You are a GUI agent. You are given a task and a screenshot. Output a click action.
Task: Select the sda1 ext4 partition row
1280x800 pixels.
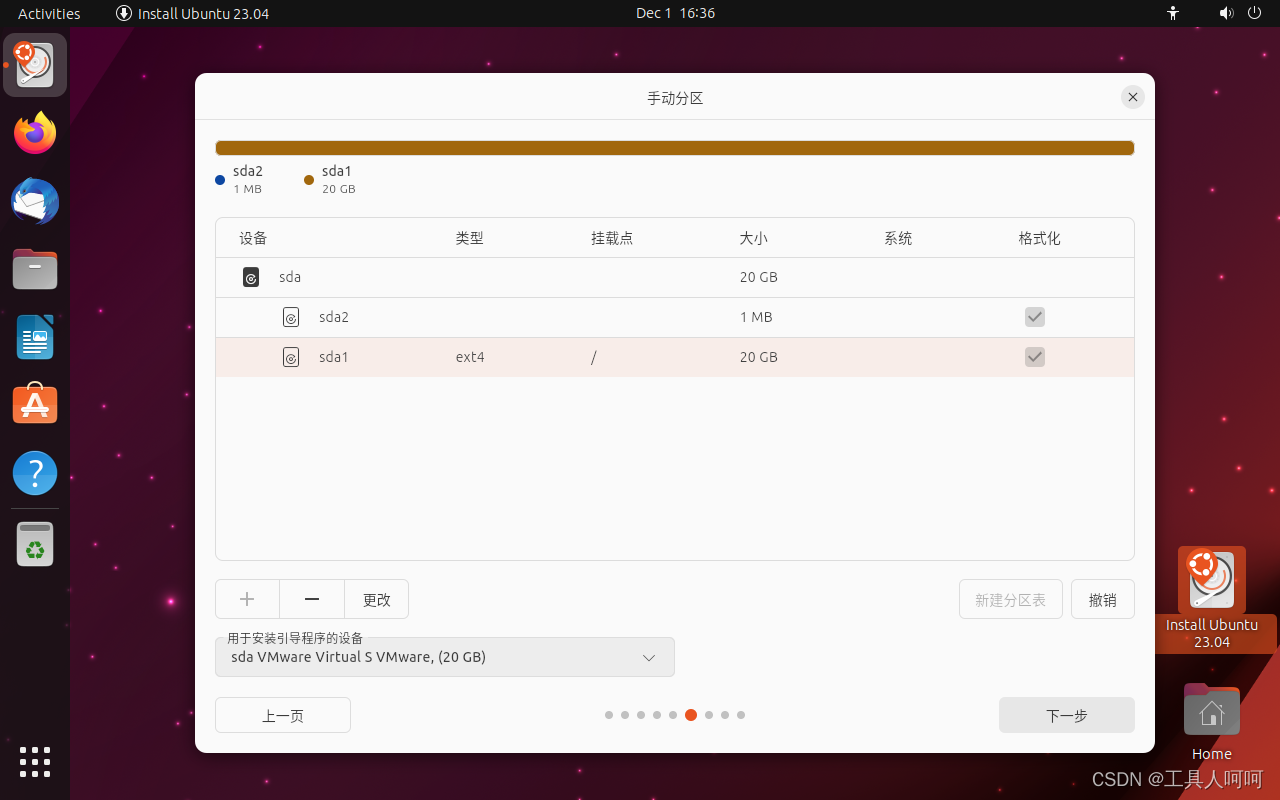tap(675, 357)
